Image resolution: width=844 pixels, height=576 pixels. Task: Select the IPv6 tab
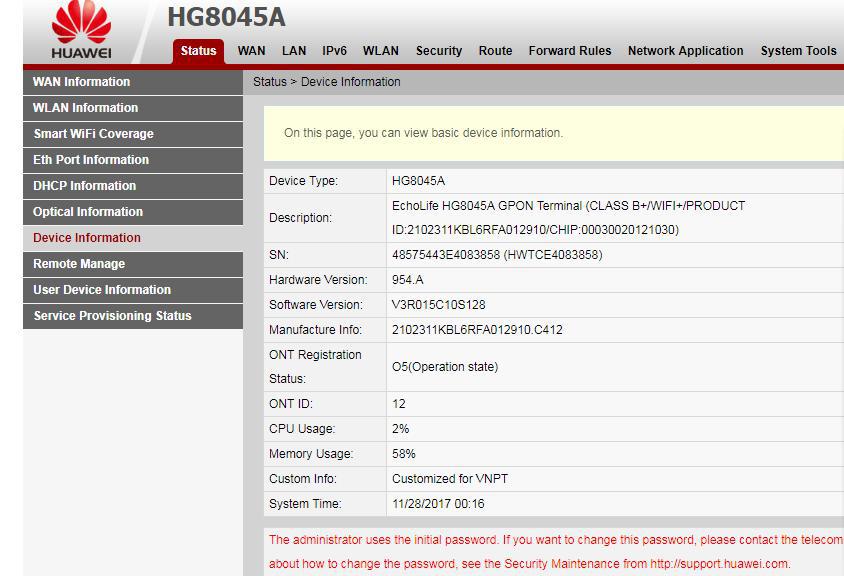[x=334, y=51]
